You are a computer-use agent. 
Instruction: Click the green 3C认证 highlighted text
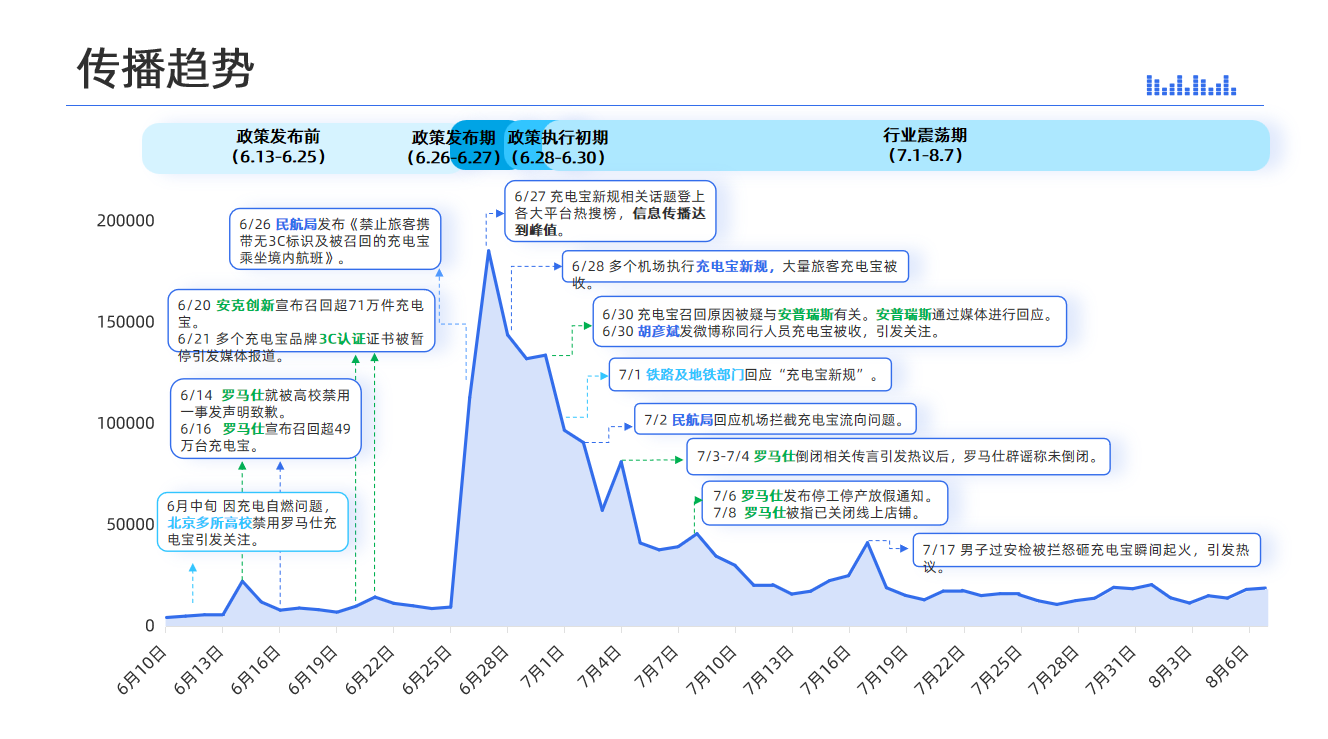click(342, 339)
